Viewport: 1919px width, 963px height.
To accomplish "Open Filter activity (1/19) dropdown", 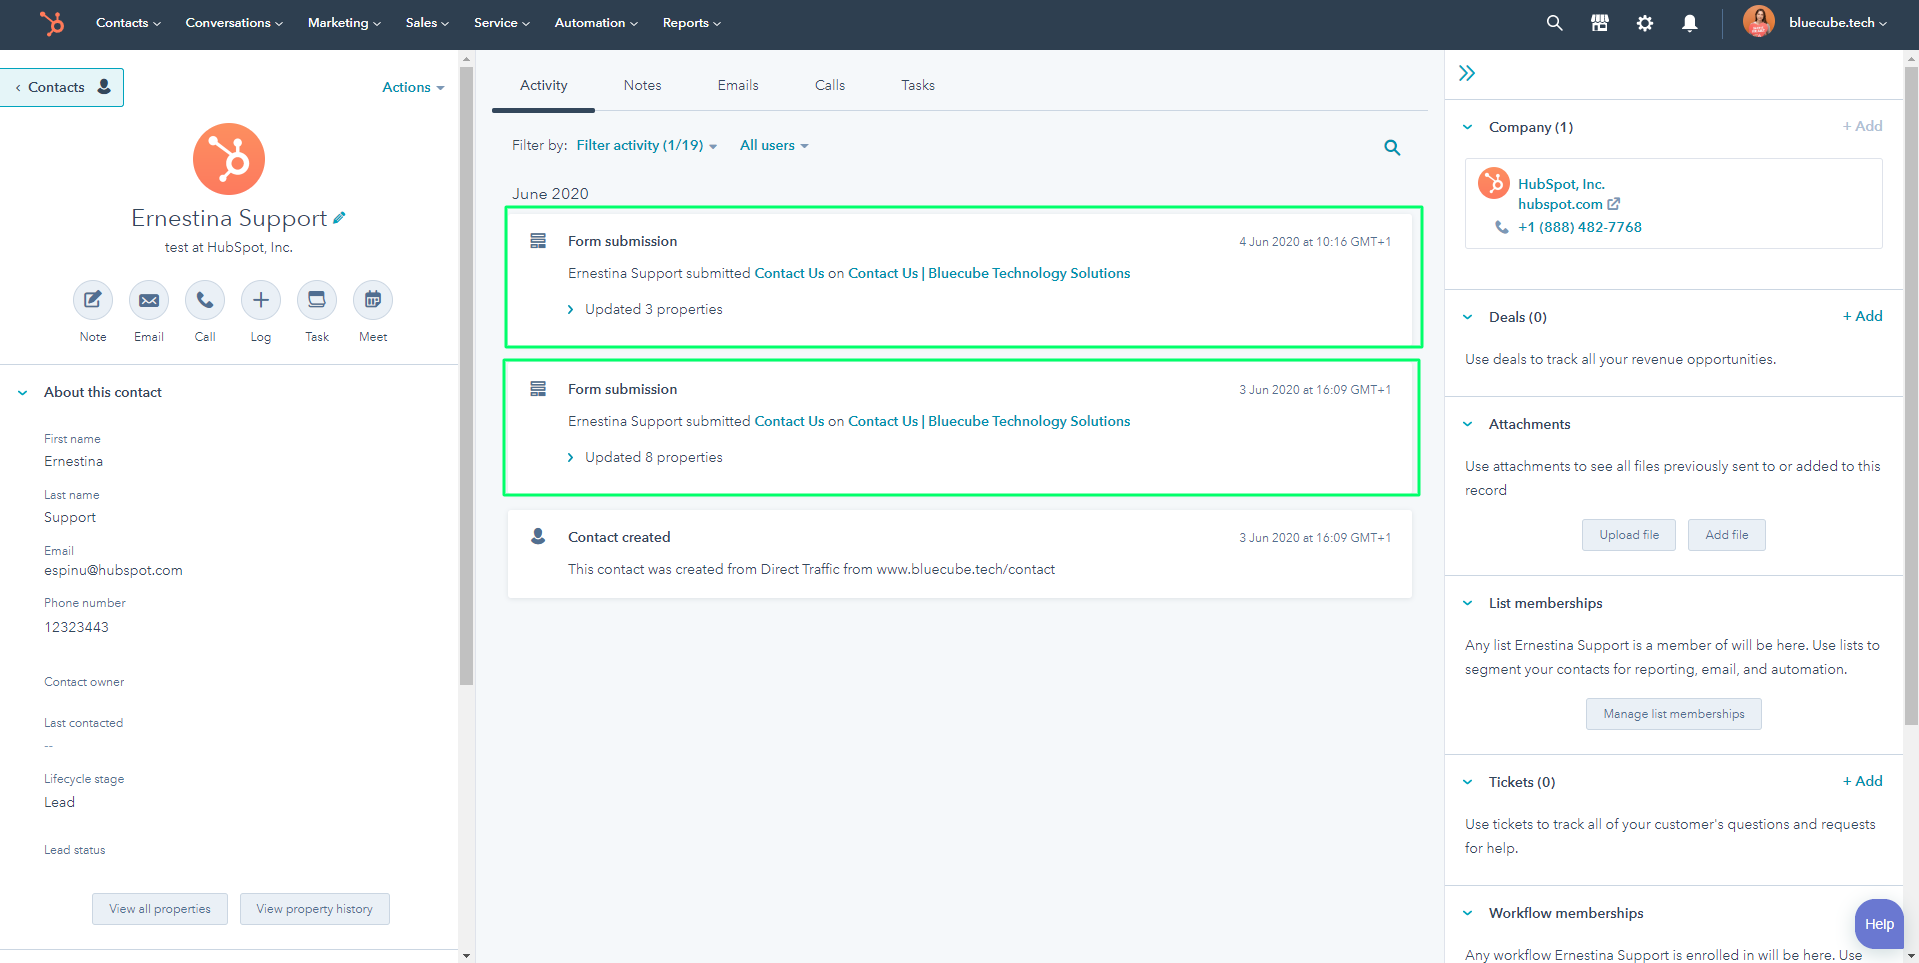I will click(x=647, y=146).
